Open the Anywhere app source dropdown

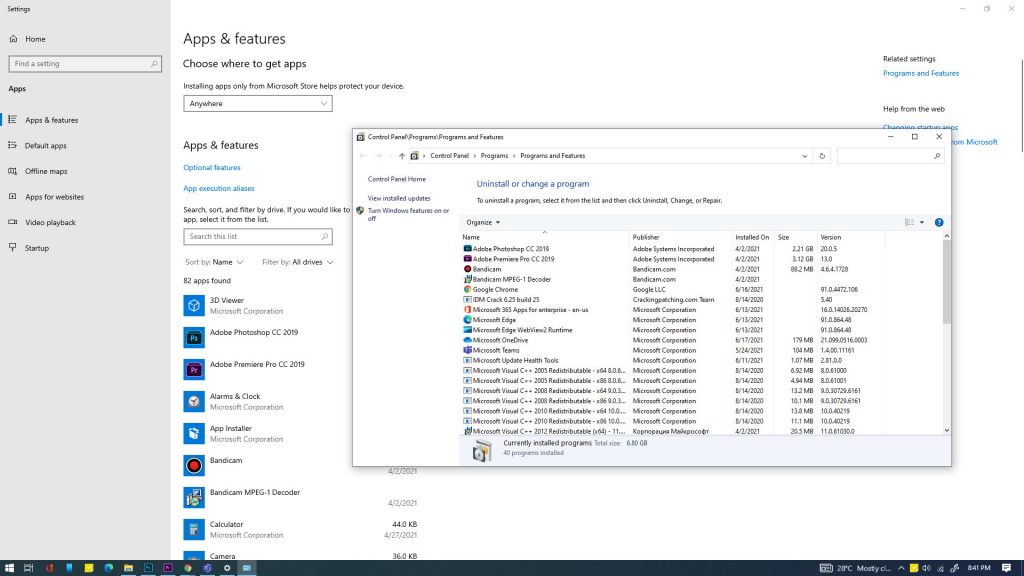tap(258, 104)
